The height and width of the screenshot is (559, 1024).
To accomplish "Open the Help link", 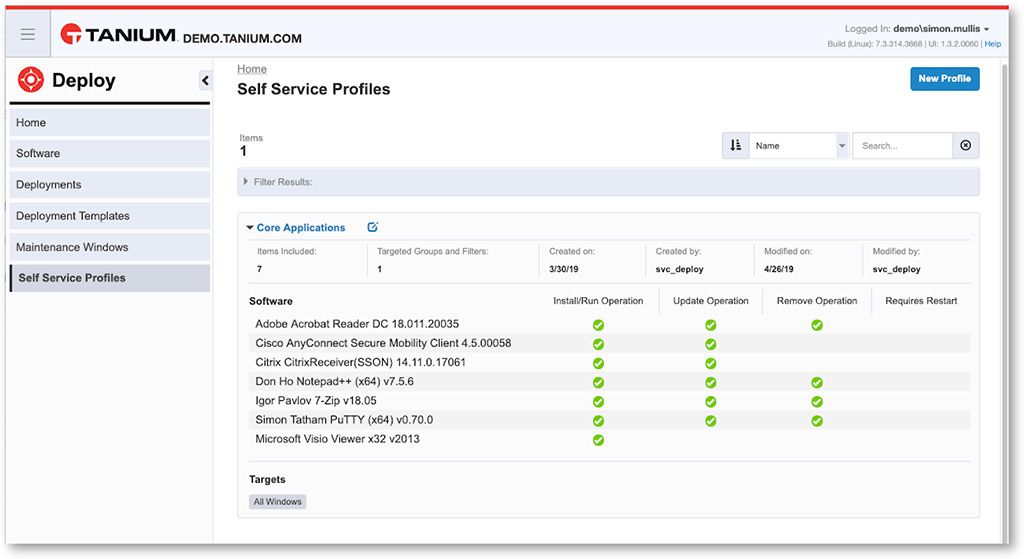I will click(x=993, y=44).
